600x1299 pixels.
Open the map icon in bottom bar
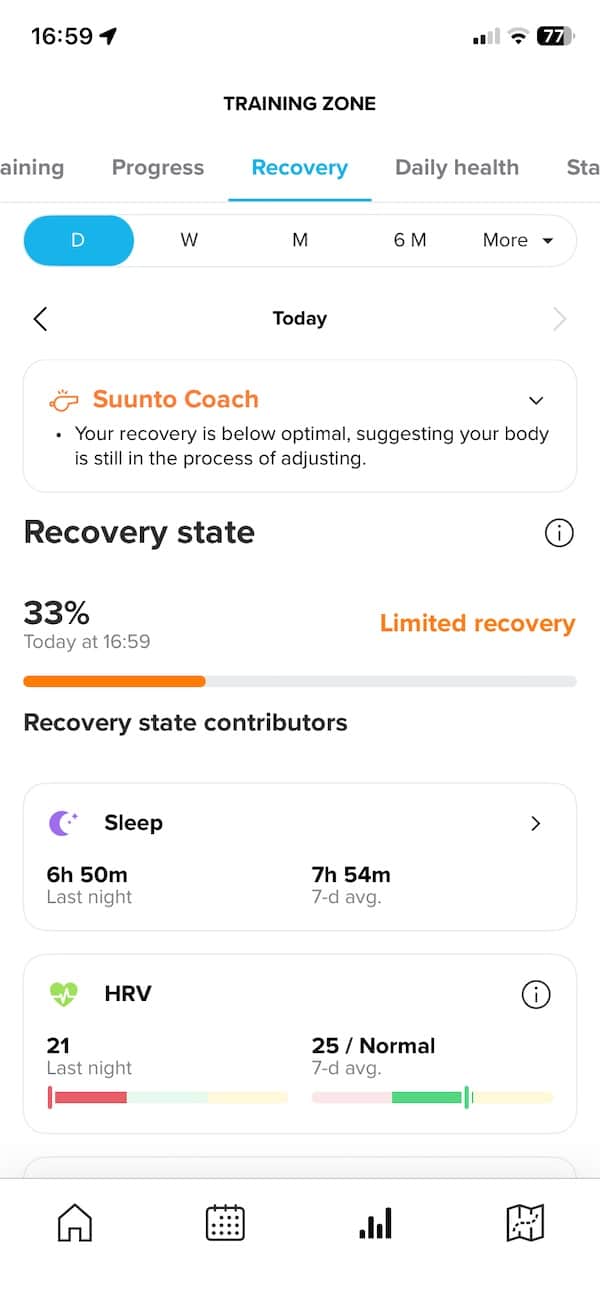(x=525, y=1222)
